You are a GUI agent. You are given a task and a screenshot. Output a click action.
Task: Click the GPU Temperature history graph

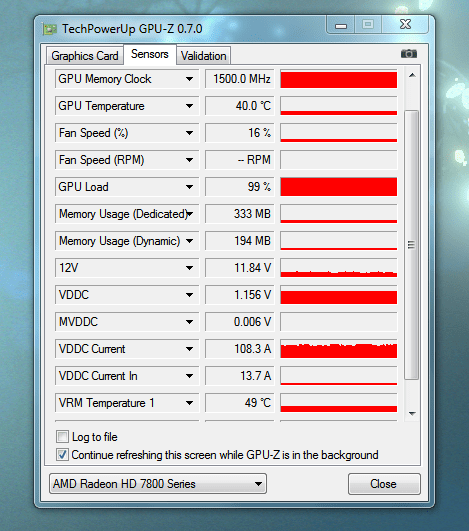point(339,106)
